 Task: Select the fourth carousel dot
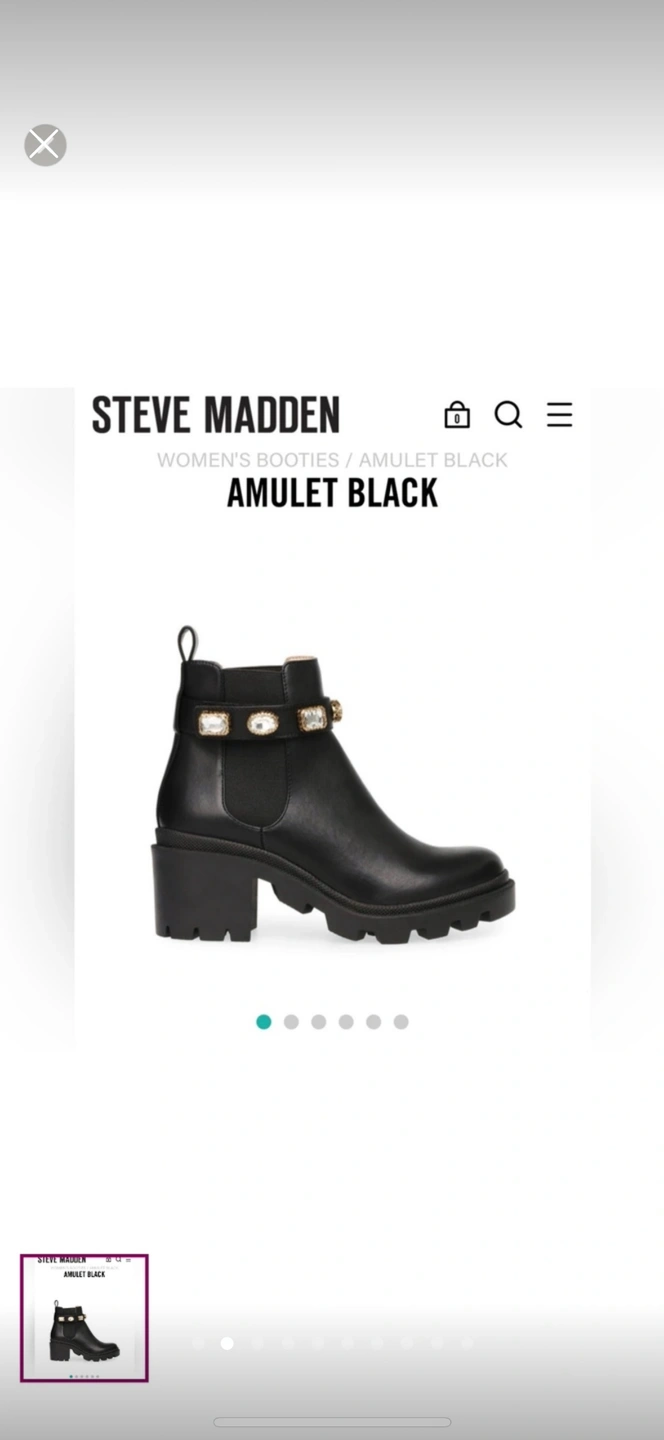(346, 1022)
